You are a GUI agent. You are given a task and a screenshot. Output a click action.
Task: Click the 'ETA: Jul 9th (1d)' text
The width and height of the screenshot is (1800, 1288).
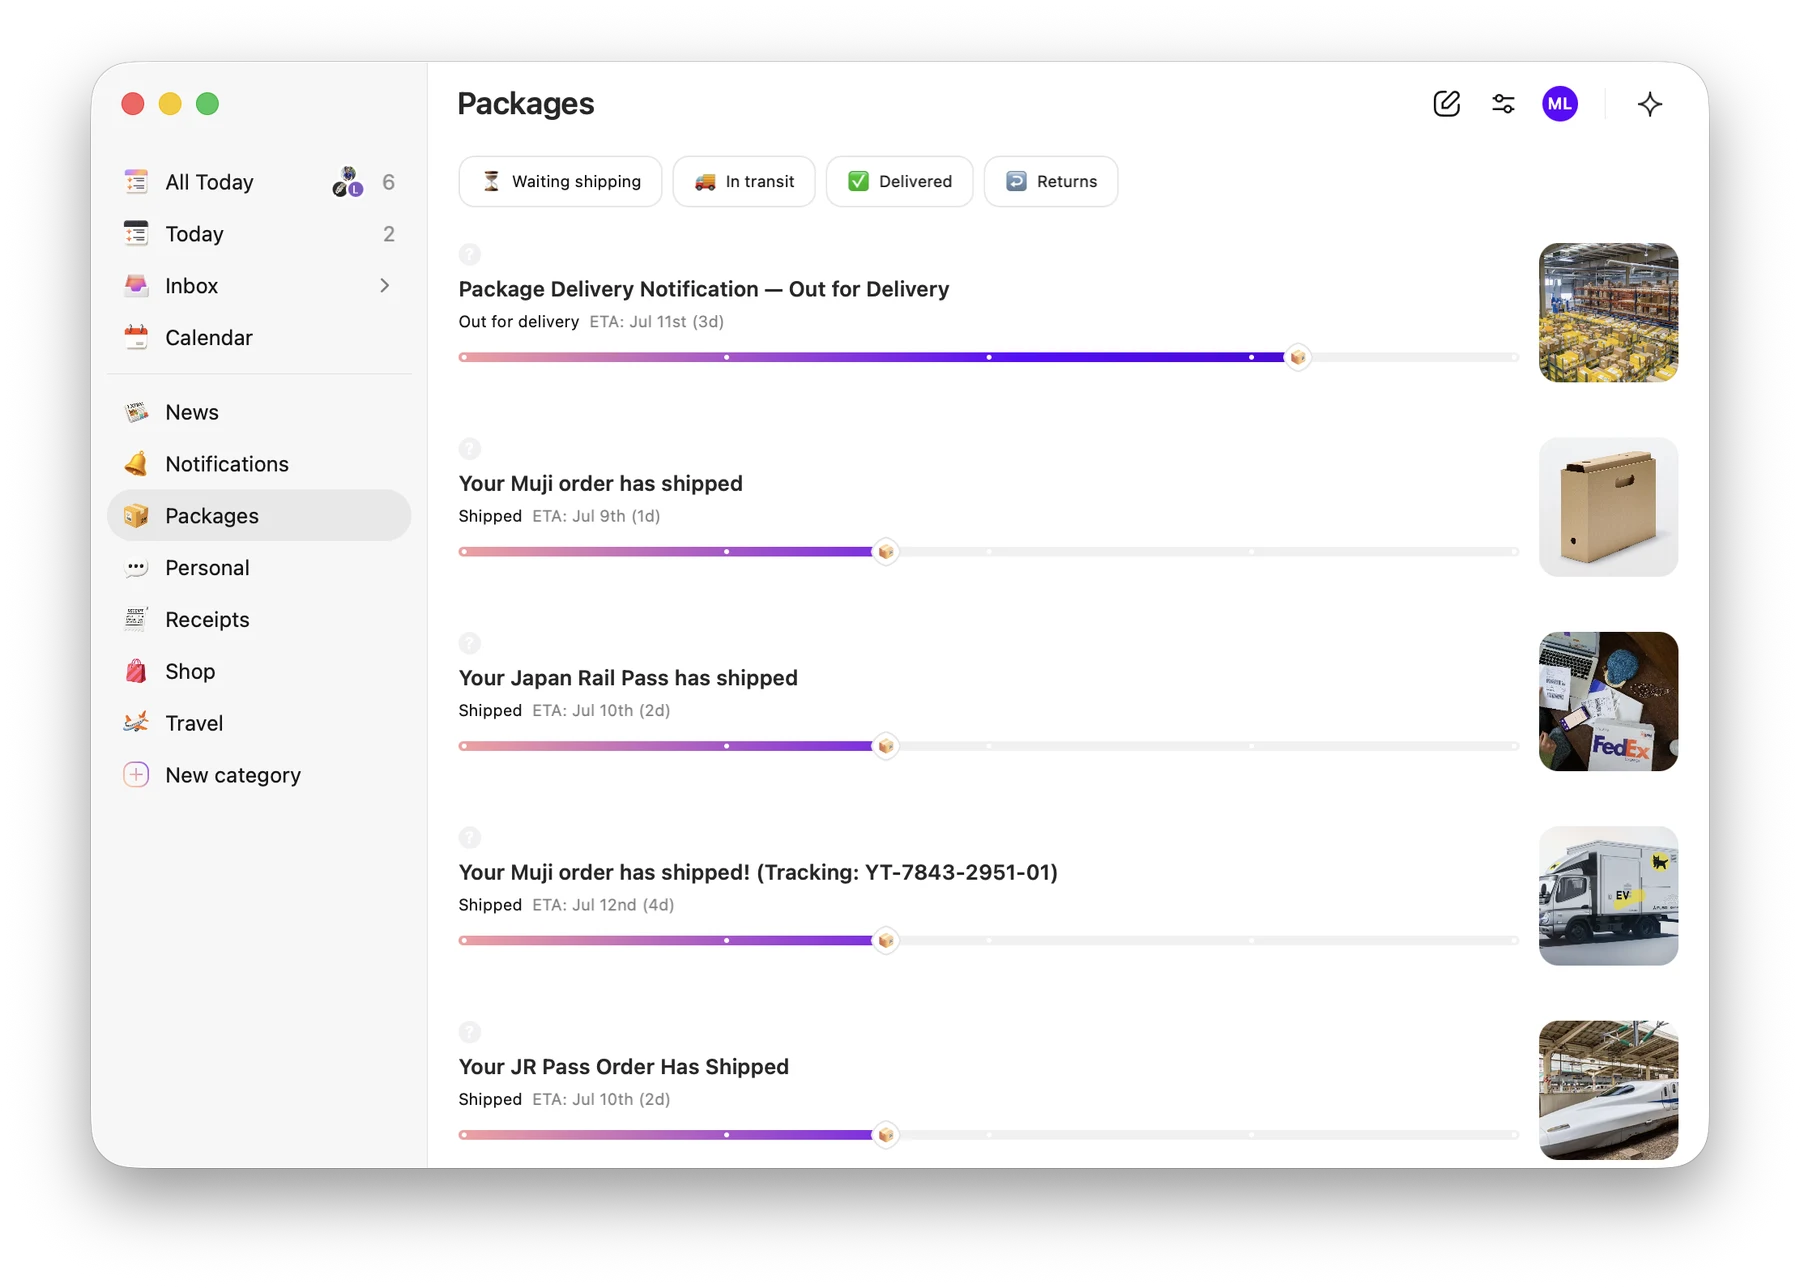[596, 516]
